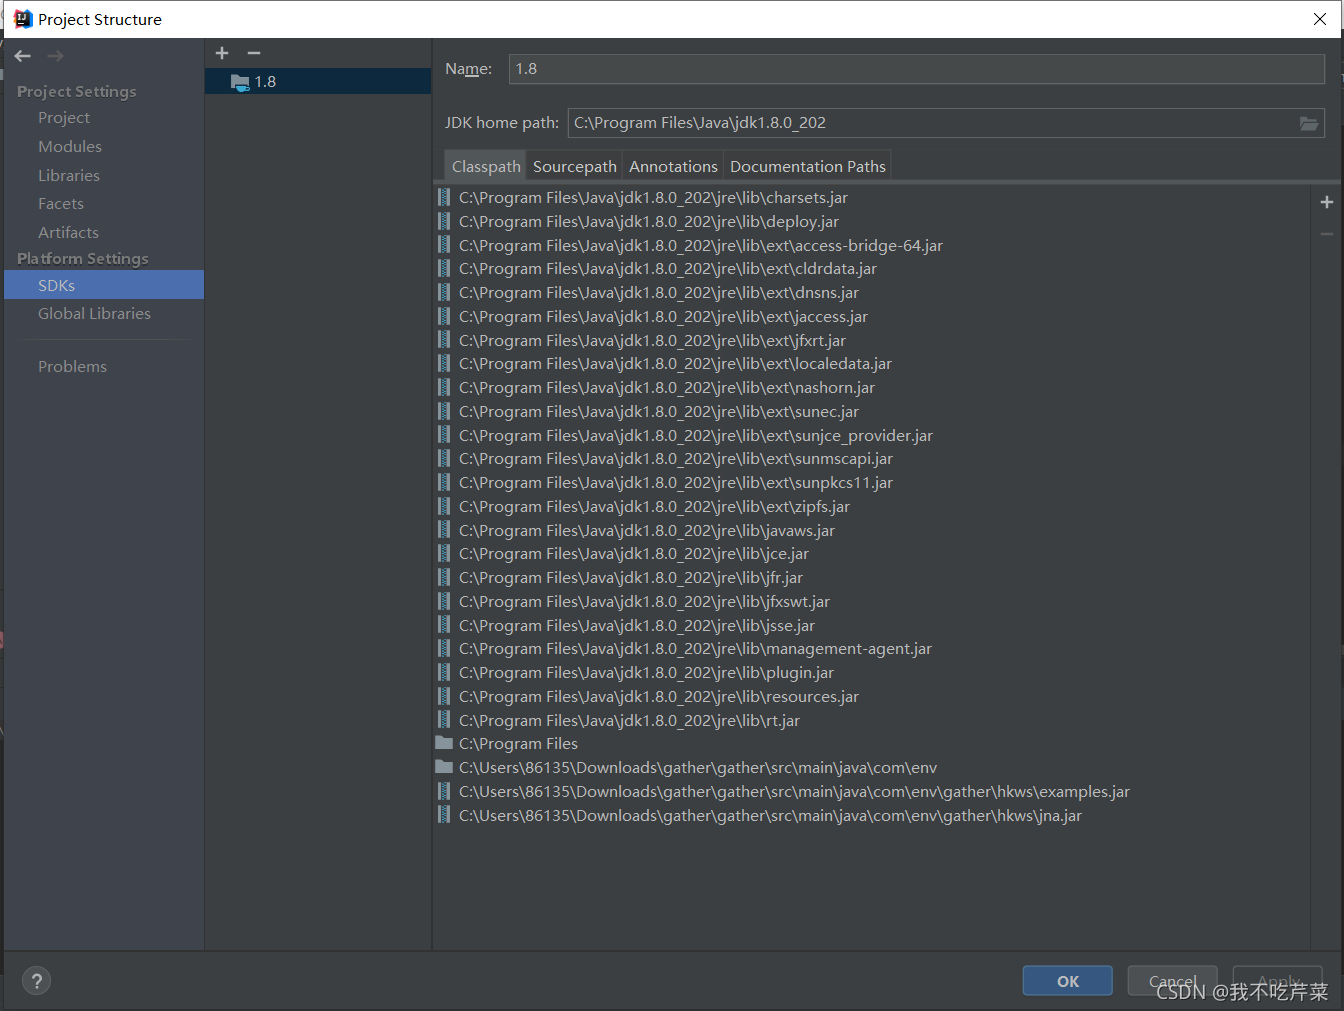Image resolution: width=1344 pixels, height=1011 pixels.
Task: Confirm with the OK button
Action: (x=1067, y=981)
